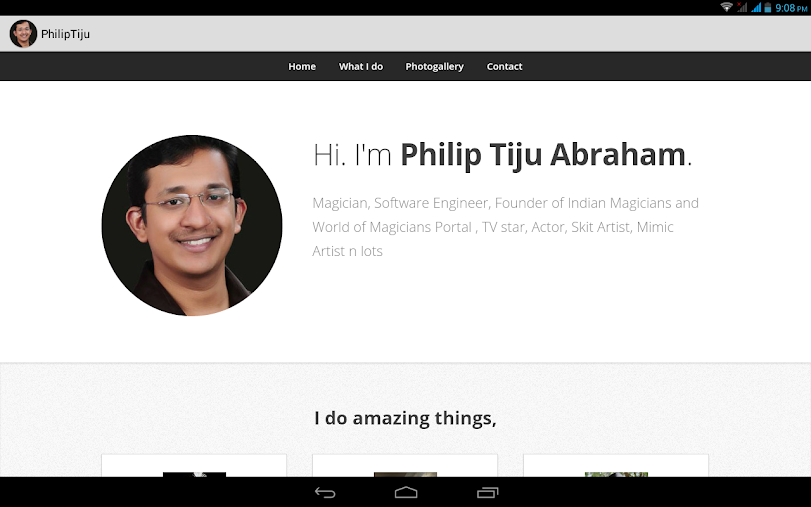
Task: Go to the What I do section
Action: 361,67
